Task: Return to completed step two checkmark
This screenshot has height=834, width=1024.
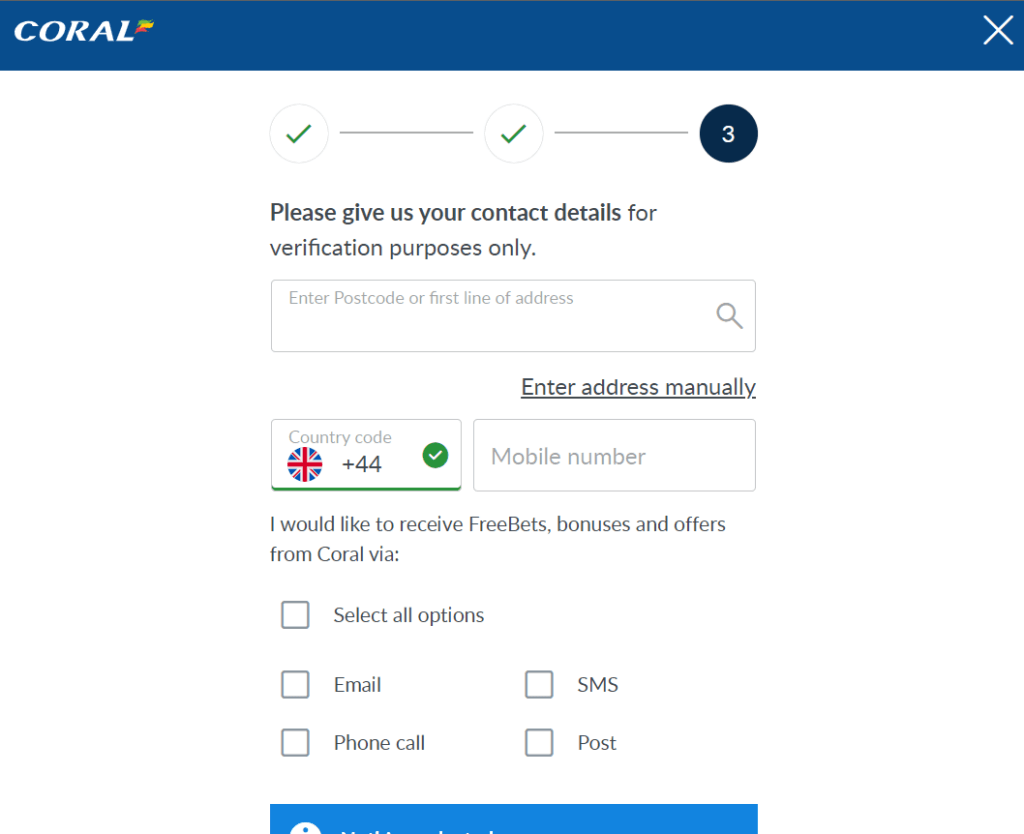Action: (514, 134)
